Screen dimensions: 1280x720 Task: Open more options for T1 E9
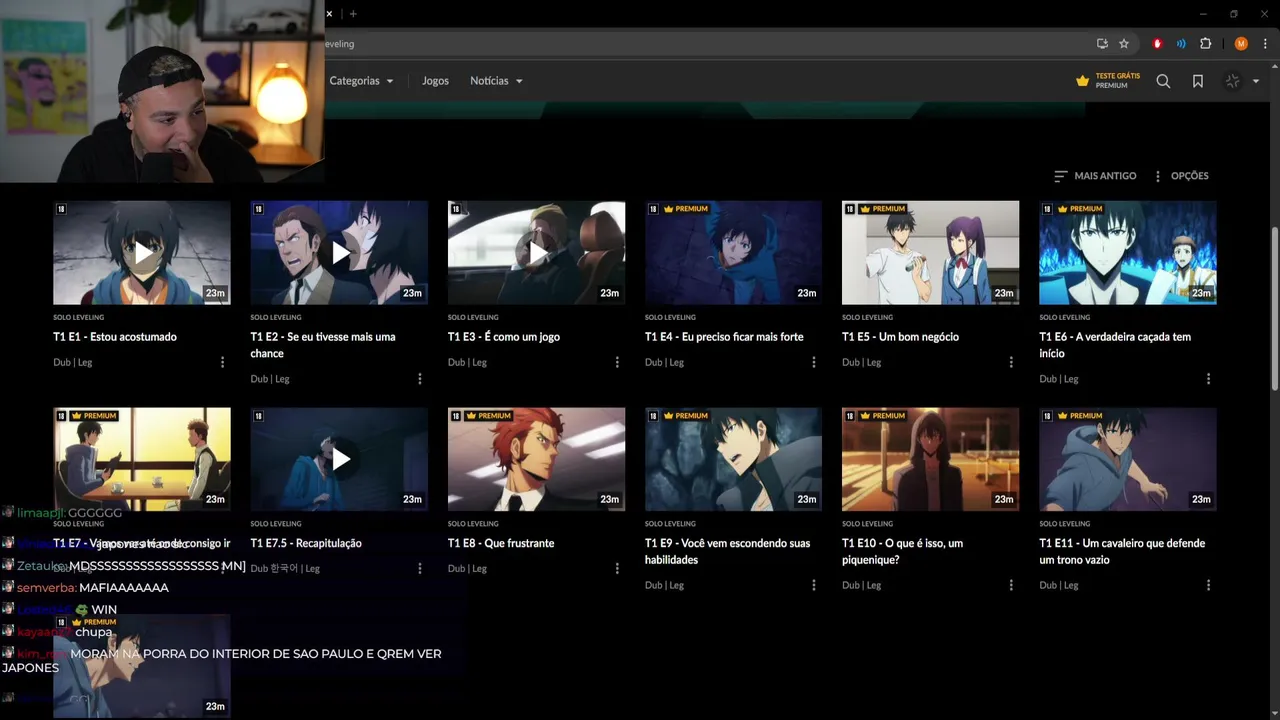[814, 585]
